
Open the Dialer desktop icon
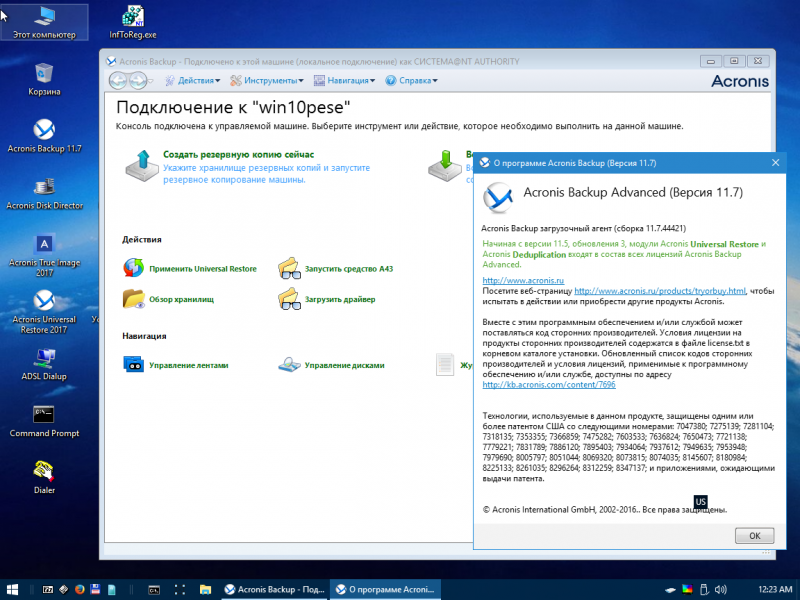click(x=44, y=478)
